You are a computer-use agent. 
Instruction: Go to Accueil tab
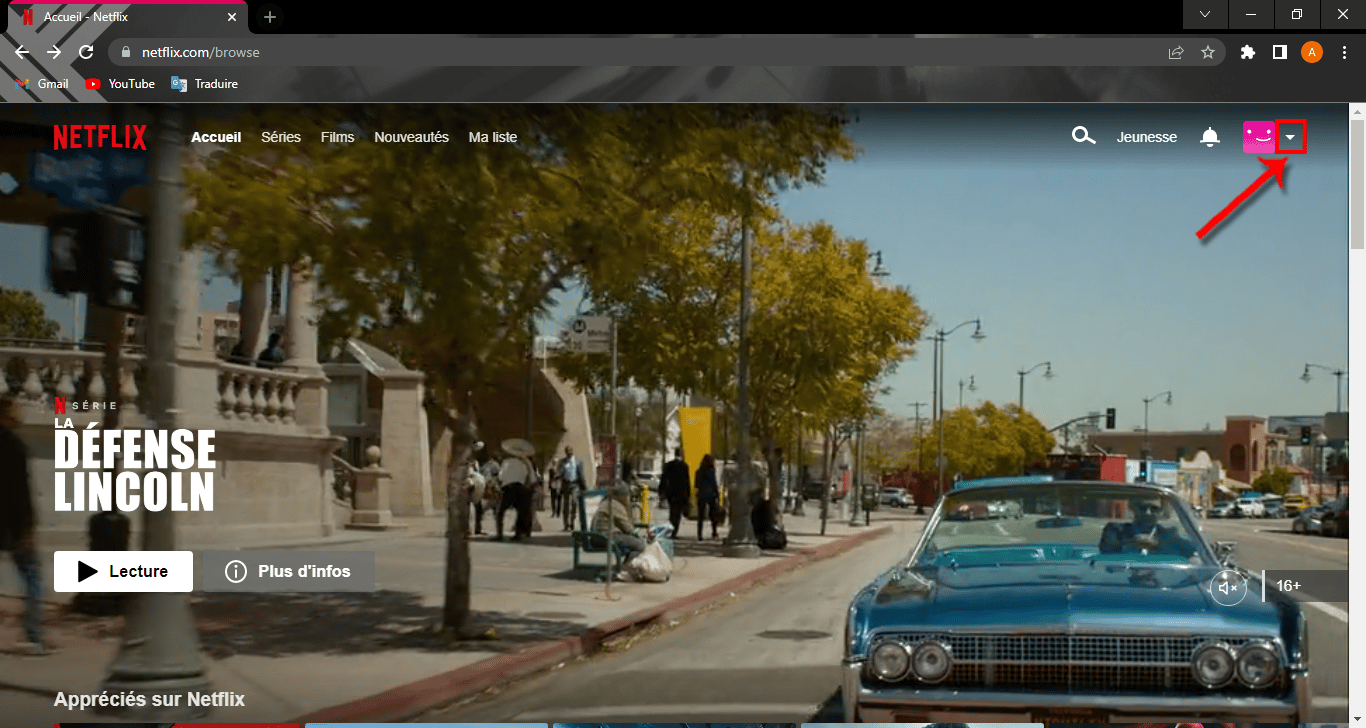point(216,137)
